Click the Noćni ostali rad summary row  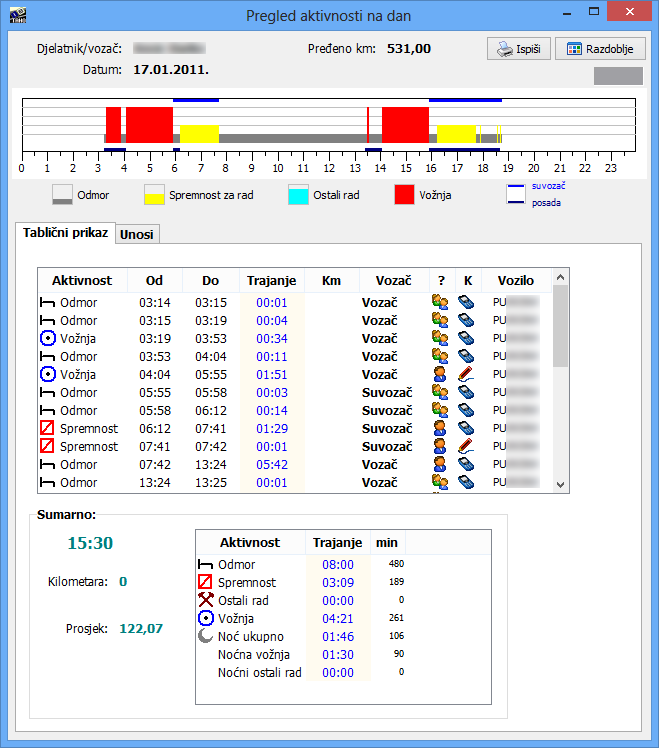pos(301,673)
